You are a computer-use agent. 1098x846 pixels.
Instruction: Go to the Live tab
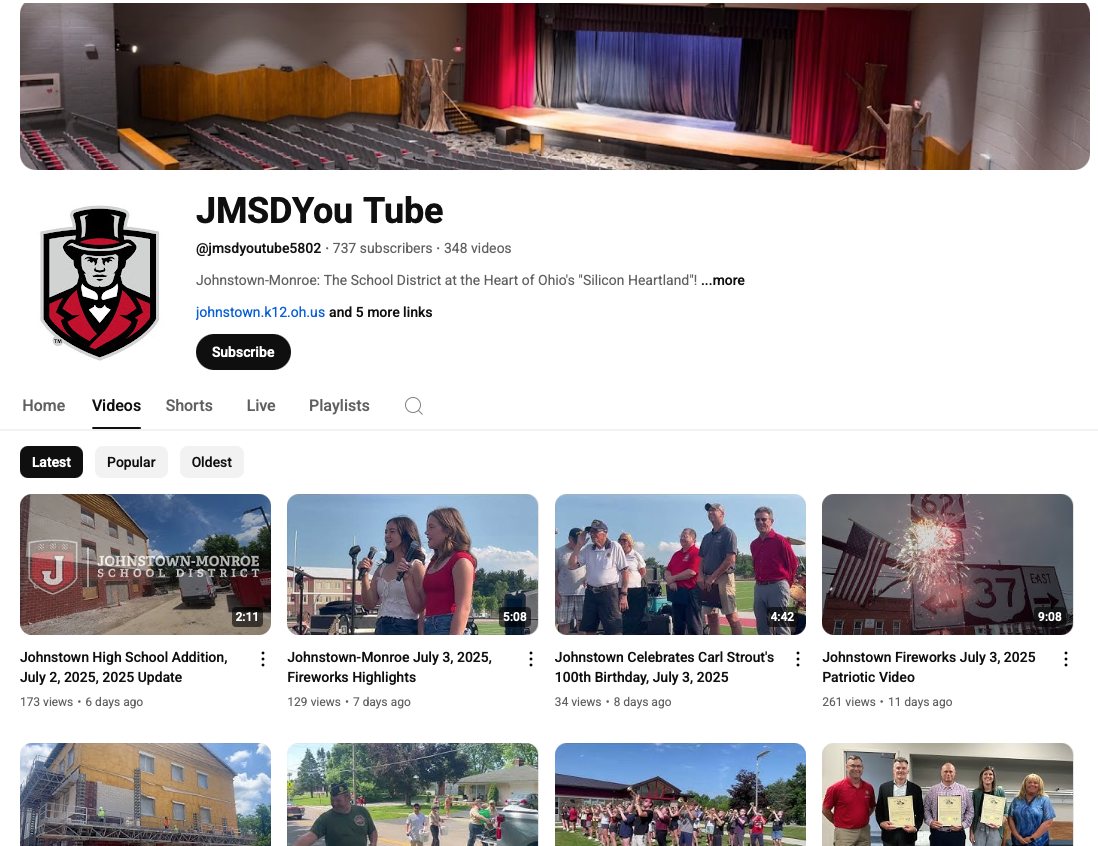260,405
